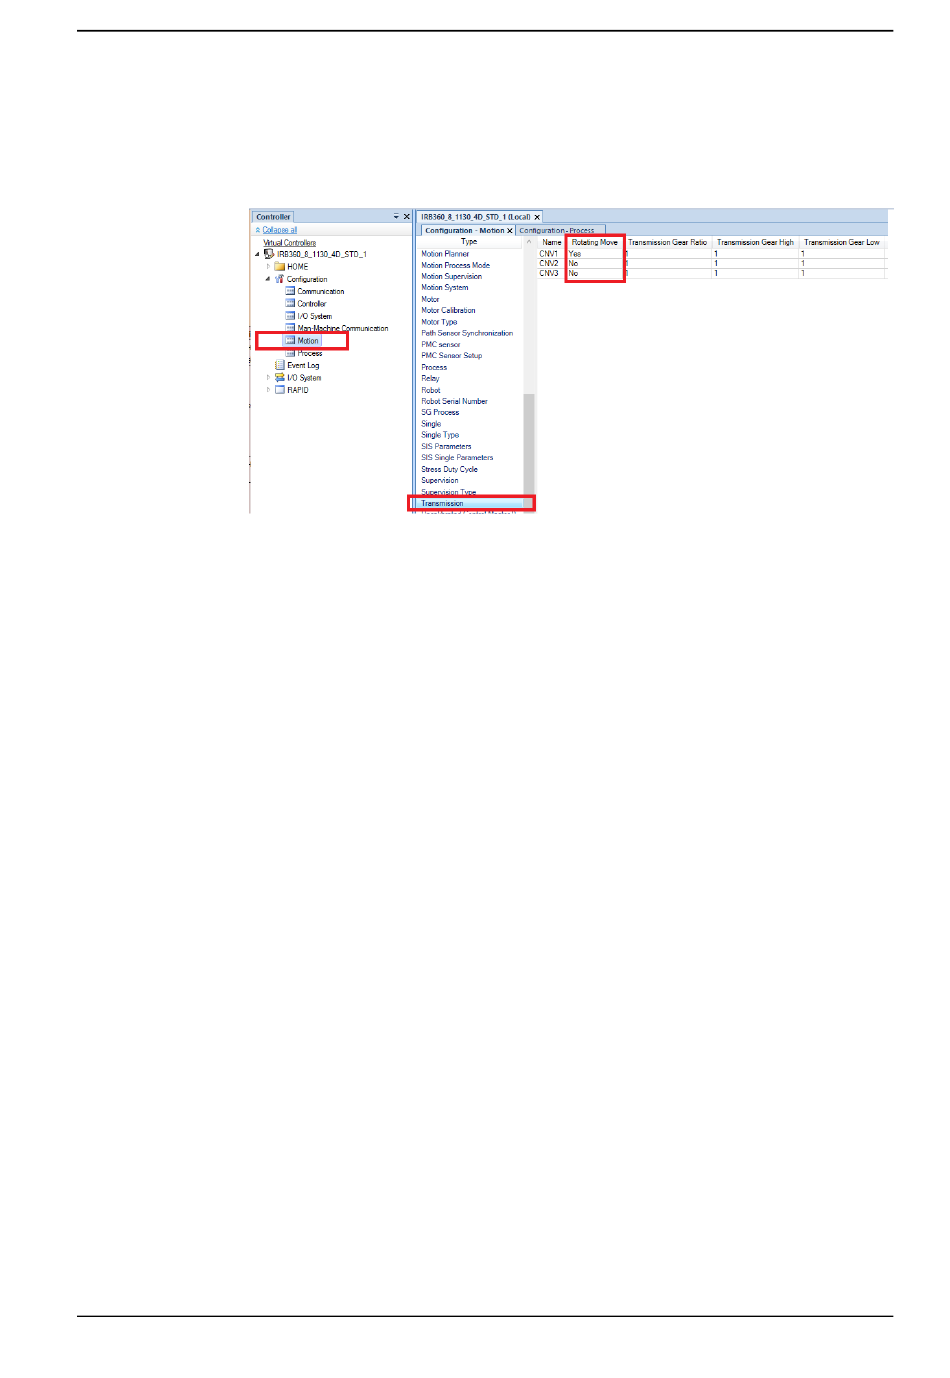950x1378 pixels.
Task: Select Transmission in the Type list
Action: point(442,504)
